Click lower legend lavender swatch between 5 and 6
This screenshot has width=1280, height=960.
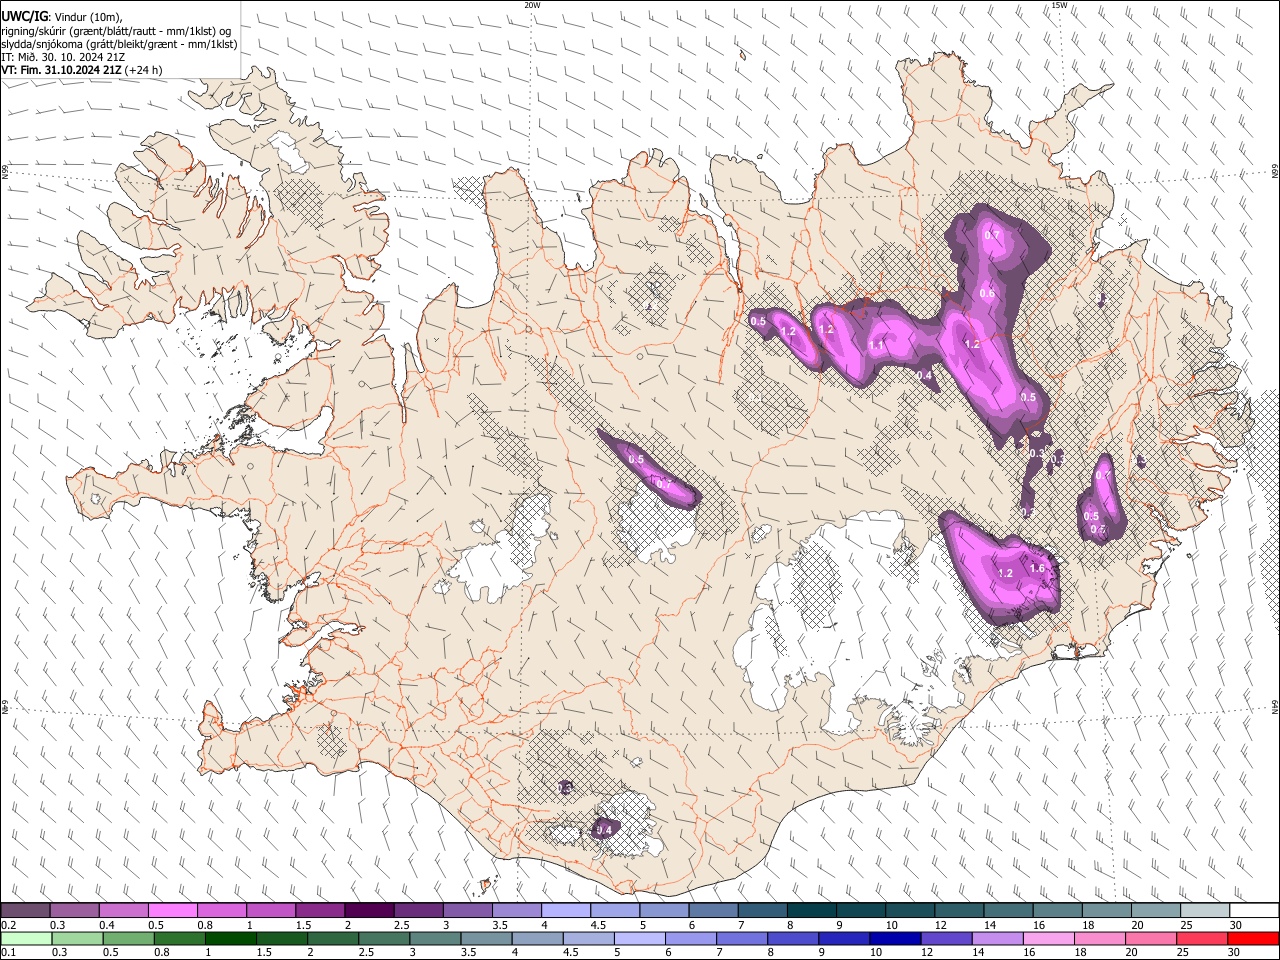(x=640, y=938)
